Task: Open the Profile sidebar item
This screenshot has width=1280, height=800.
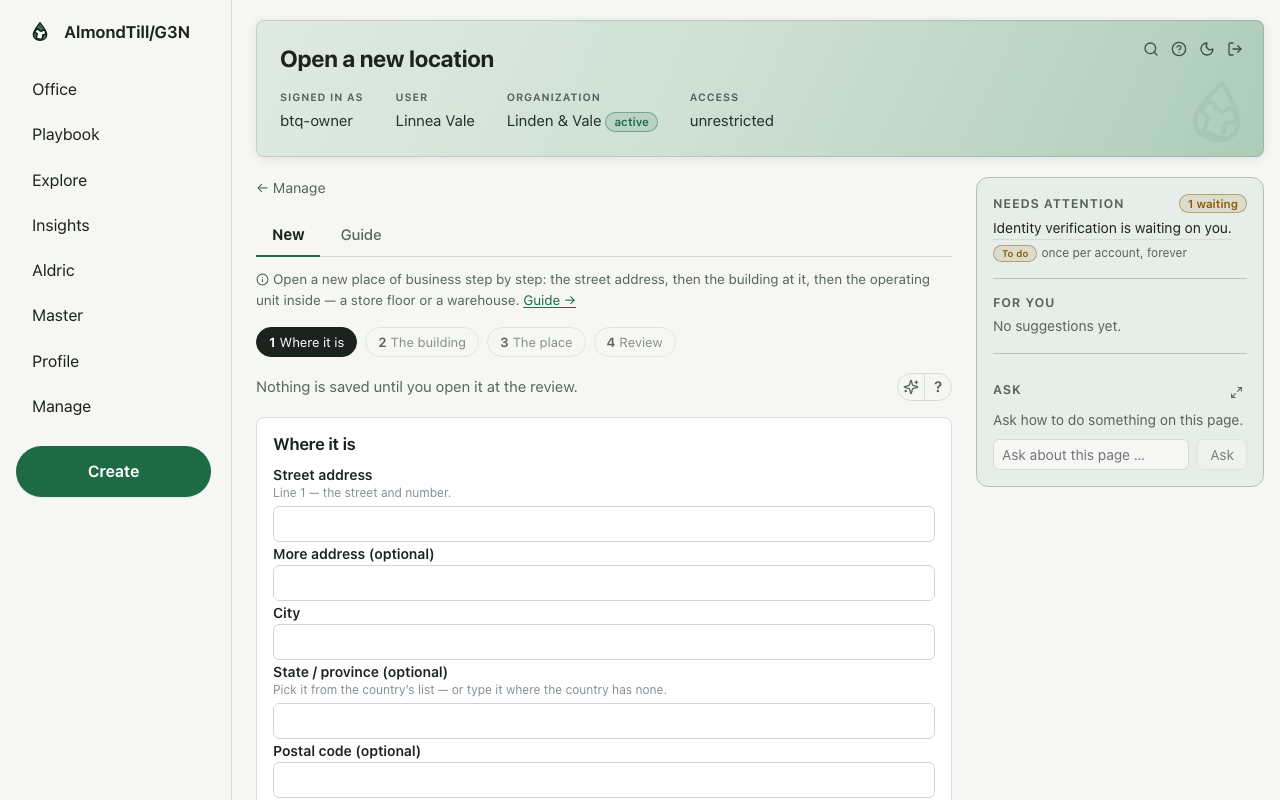Action: 55,361
